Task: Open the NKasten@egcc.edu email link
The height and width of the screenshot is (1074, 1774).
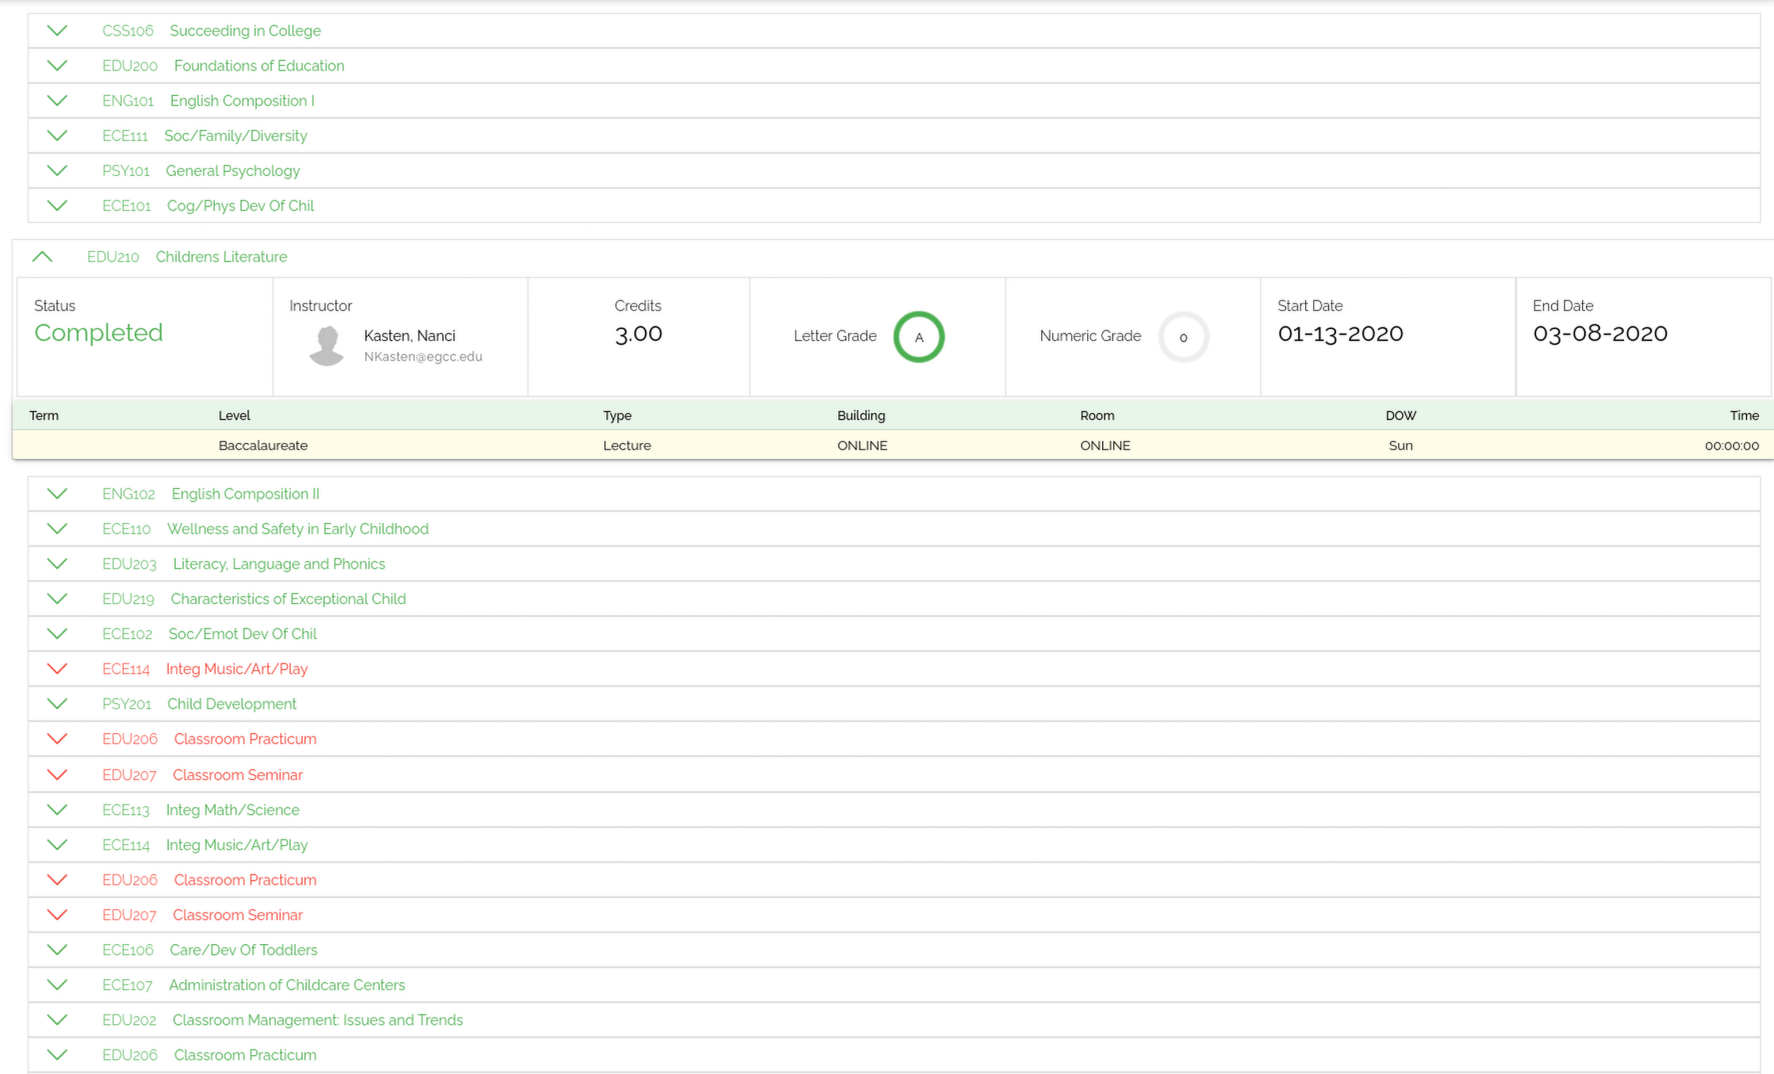Action: click(422, 357)
